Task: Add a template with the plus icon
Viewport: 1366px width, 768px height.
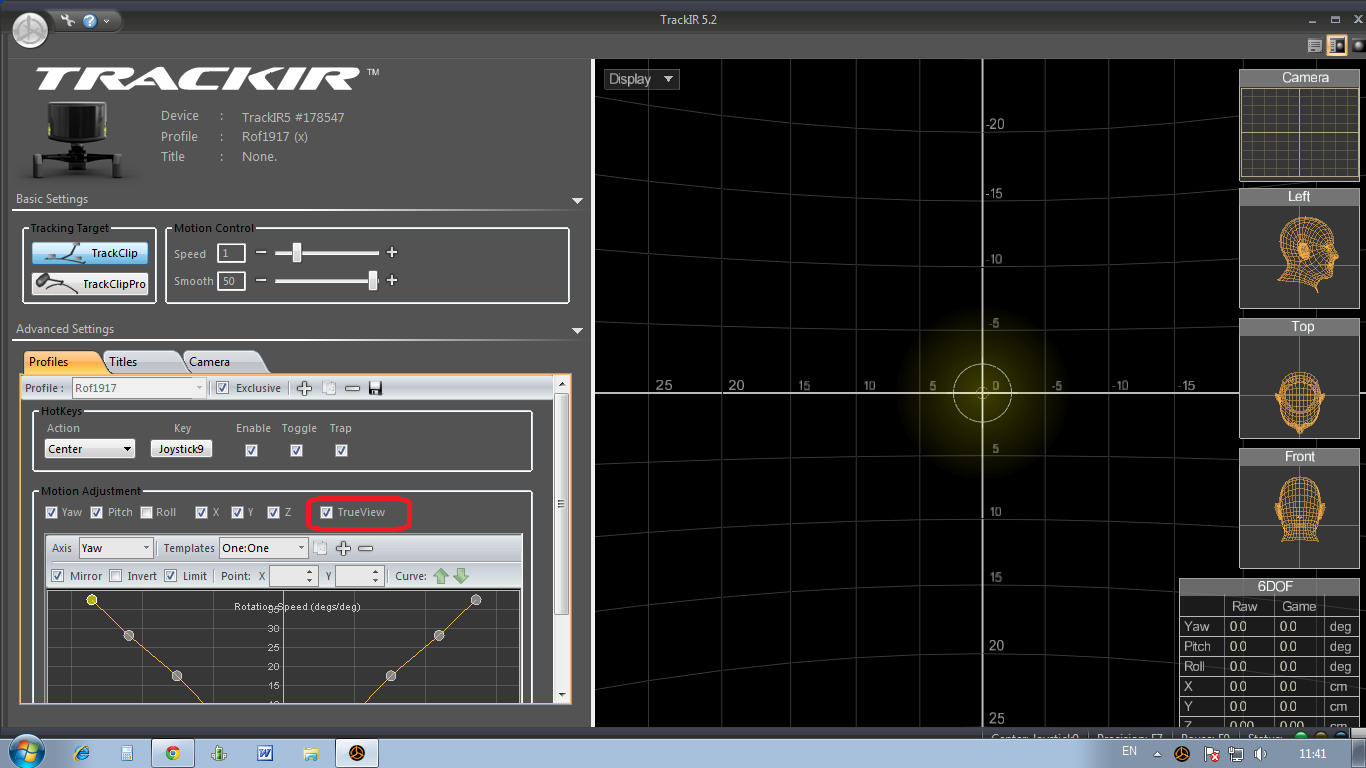Action: click(343, 548)
